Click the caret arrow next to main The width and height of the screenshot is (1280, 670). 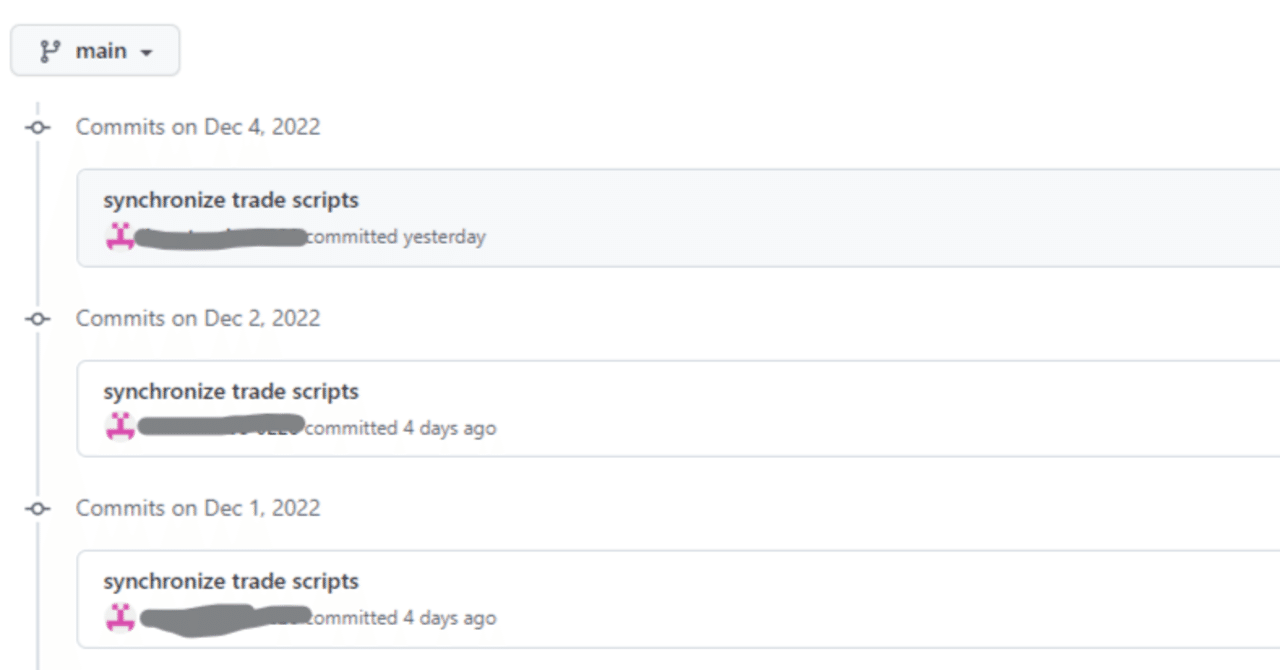click(x=146, y=52)
